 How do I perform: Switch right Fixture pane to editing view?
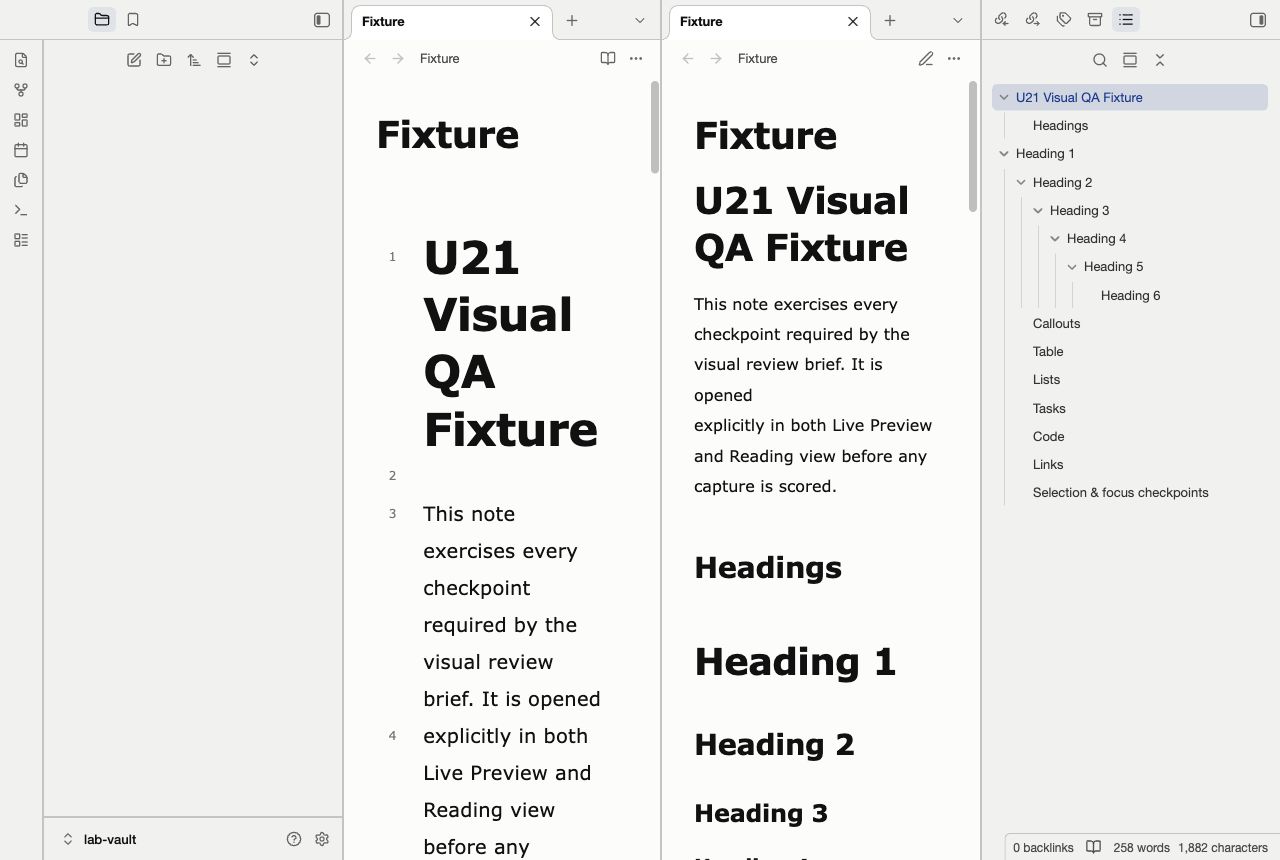(x=926, y=59)
